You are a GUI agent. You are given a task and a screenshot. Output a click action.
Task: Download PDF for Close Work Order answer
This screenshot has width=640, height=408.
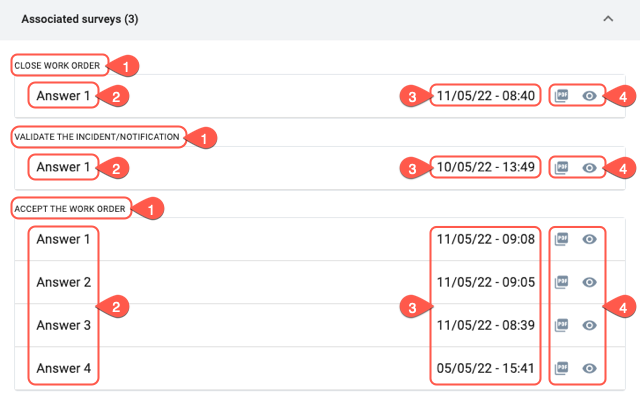pyautogui.click(x=561, y=96)
